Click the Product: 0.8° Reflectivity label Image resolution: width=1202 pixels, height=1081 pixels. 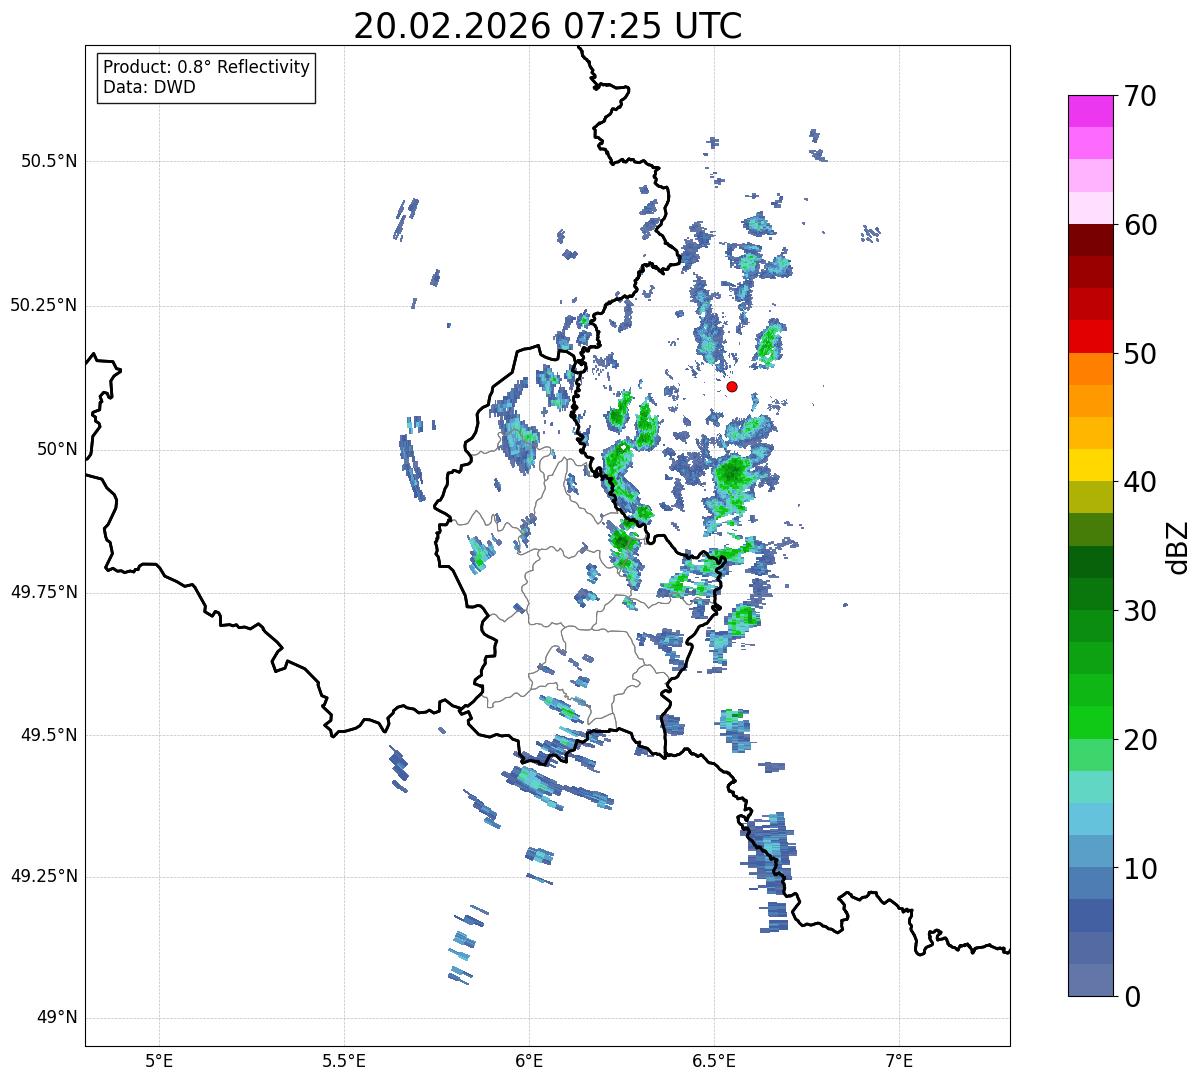tap(207, 67)
